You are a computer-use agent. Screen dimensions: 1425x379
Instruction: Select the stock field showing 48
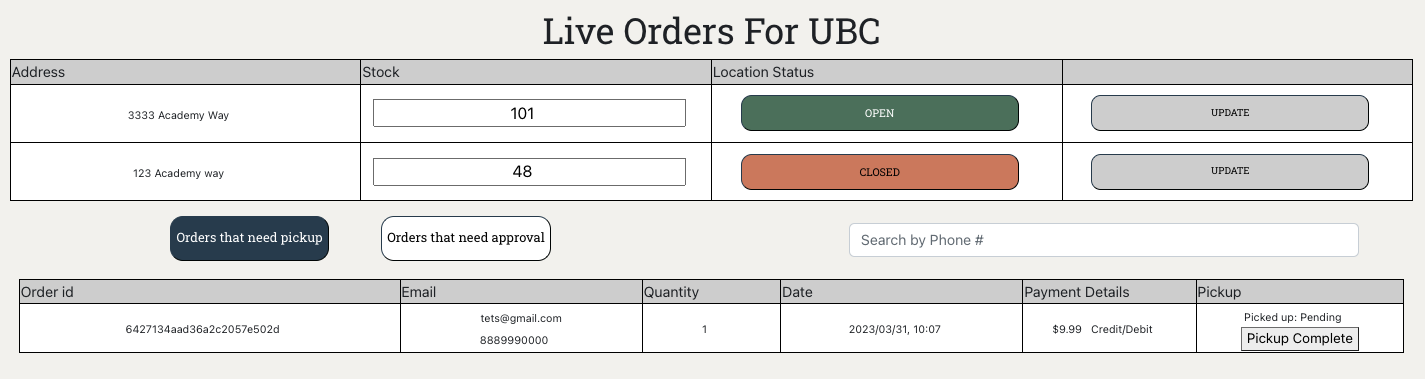529,172
